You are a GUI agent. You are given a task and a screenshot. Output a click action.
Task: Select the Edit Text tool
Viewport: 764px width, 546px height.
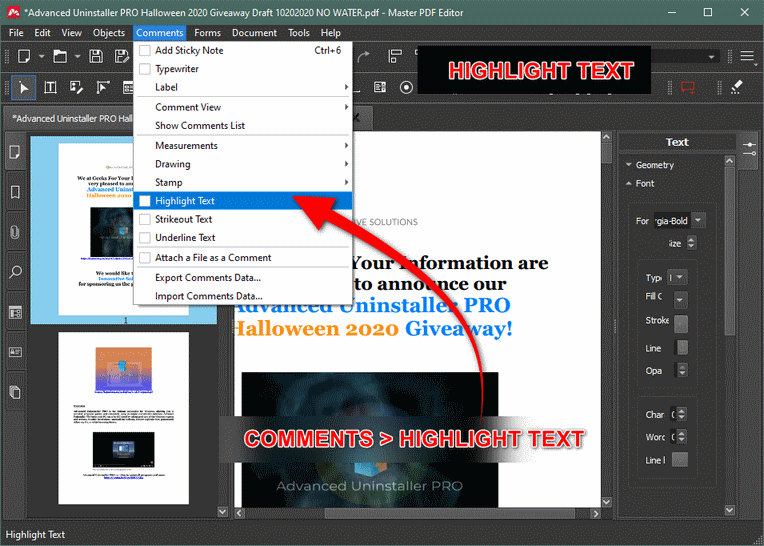coord(50,88)
